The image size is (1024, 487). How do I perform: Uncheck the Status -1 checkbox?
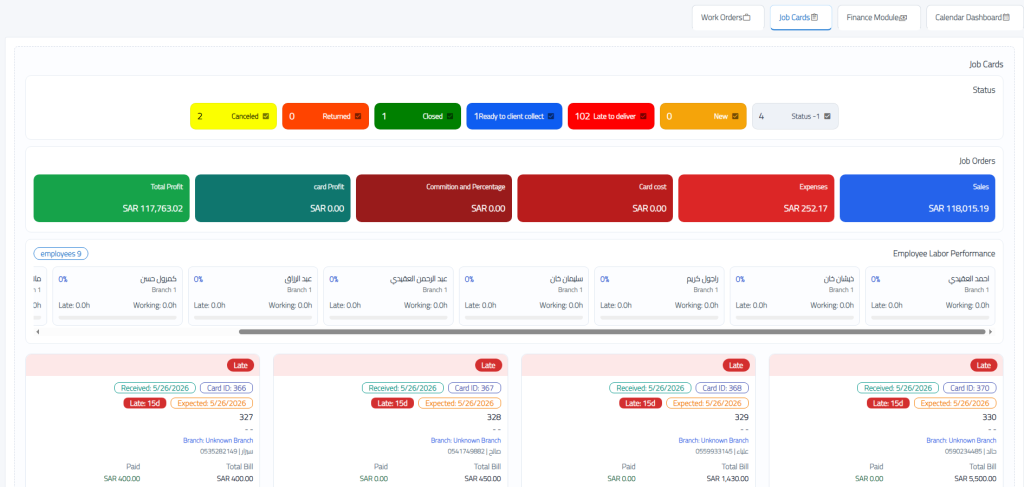(827, 116)
